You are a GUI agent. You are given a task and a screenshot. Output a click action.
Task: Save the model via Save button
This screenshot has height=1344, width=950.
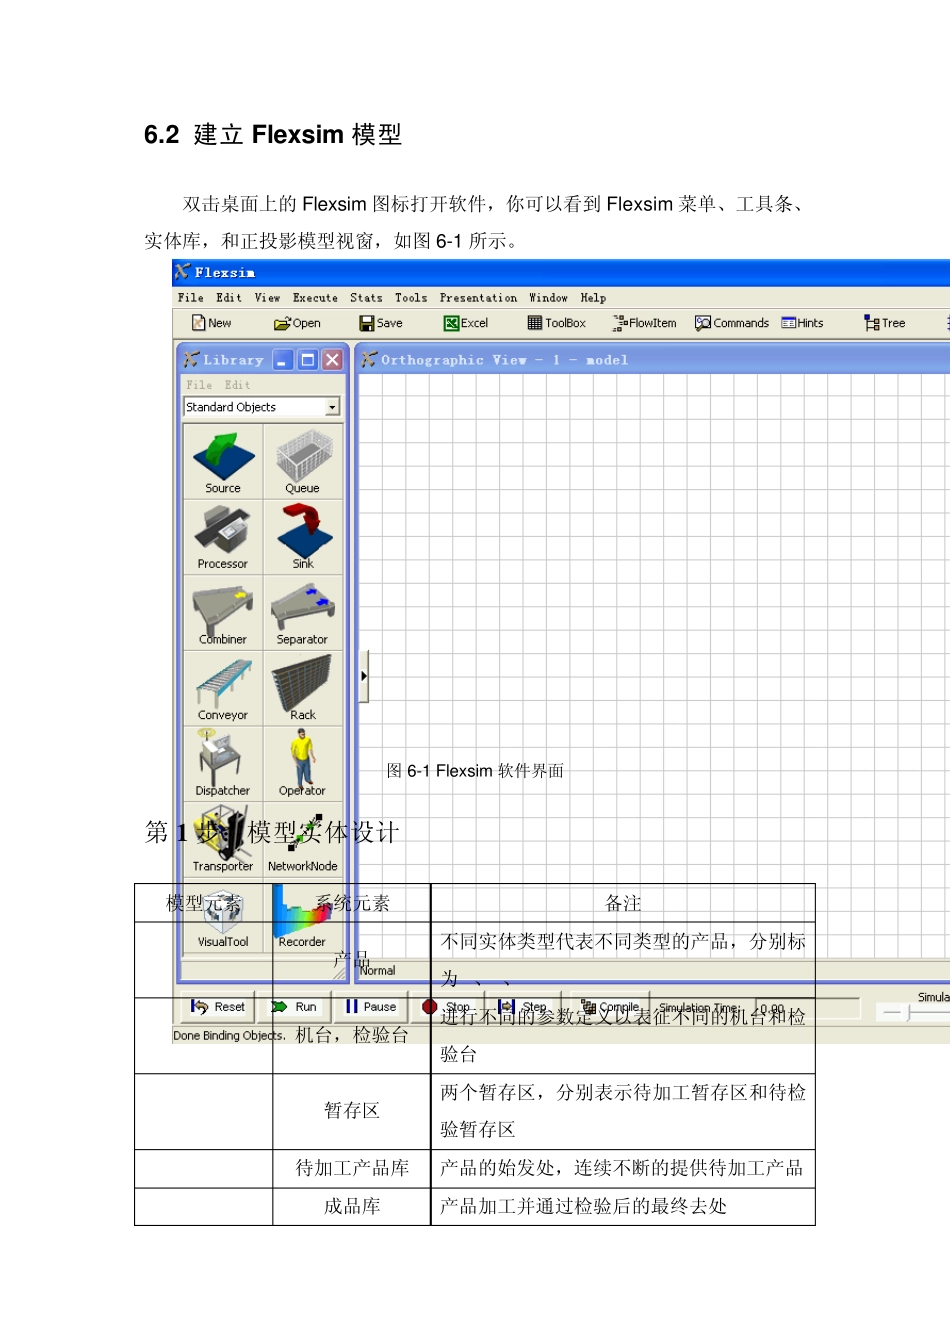click(381, 323)
